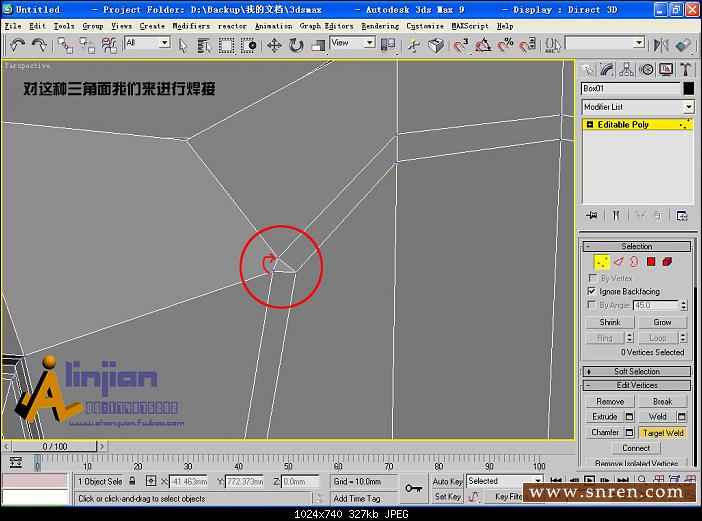Viewport: 702px width, 521px height.
Task: Expand the Editable Poly stack entry
Action: pos(590,124)
